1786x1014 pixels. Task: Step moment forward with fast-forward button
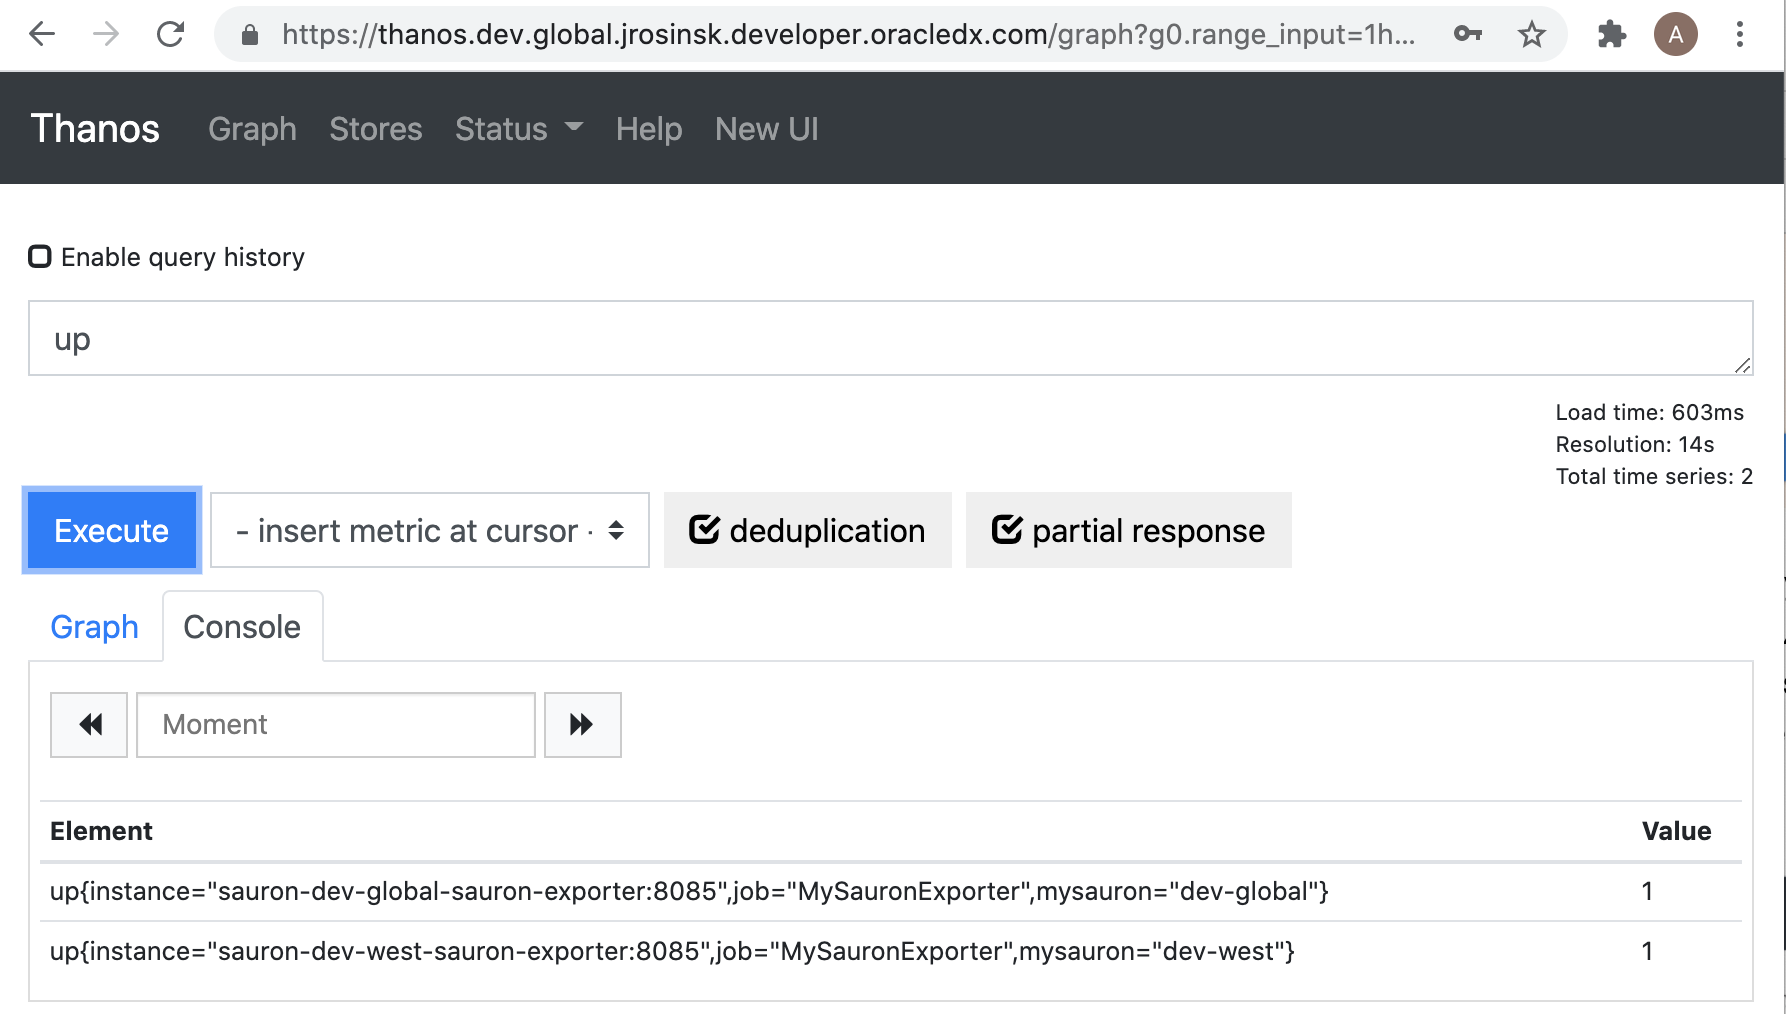pos(582,725)
